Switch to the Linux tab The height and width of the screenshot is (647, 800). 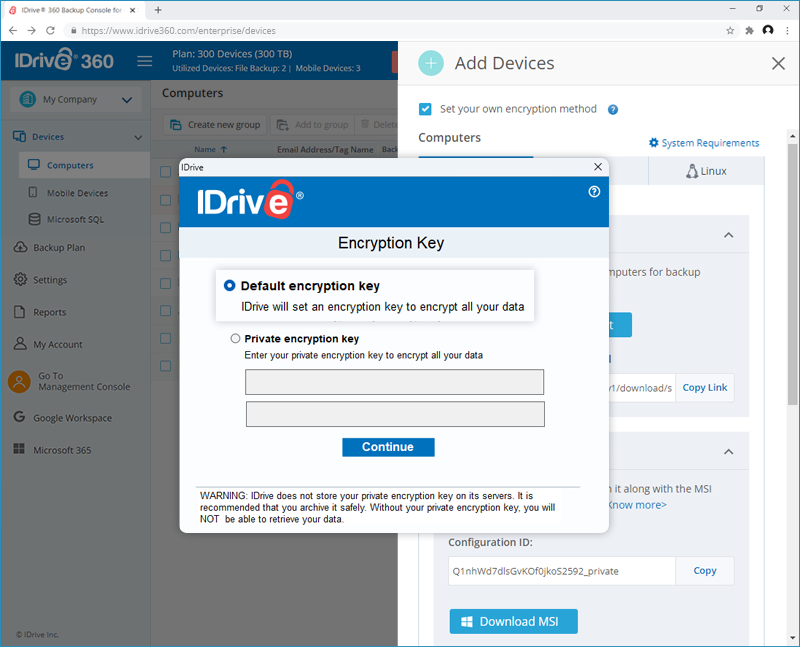[706, 171]
